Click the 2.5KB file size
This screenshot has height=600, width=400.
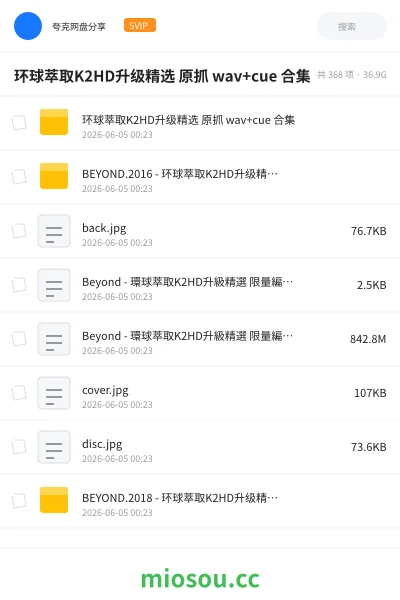tap(372, 285)
